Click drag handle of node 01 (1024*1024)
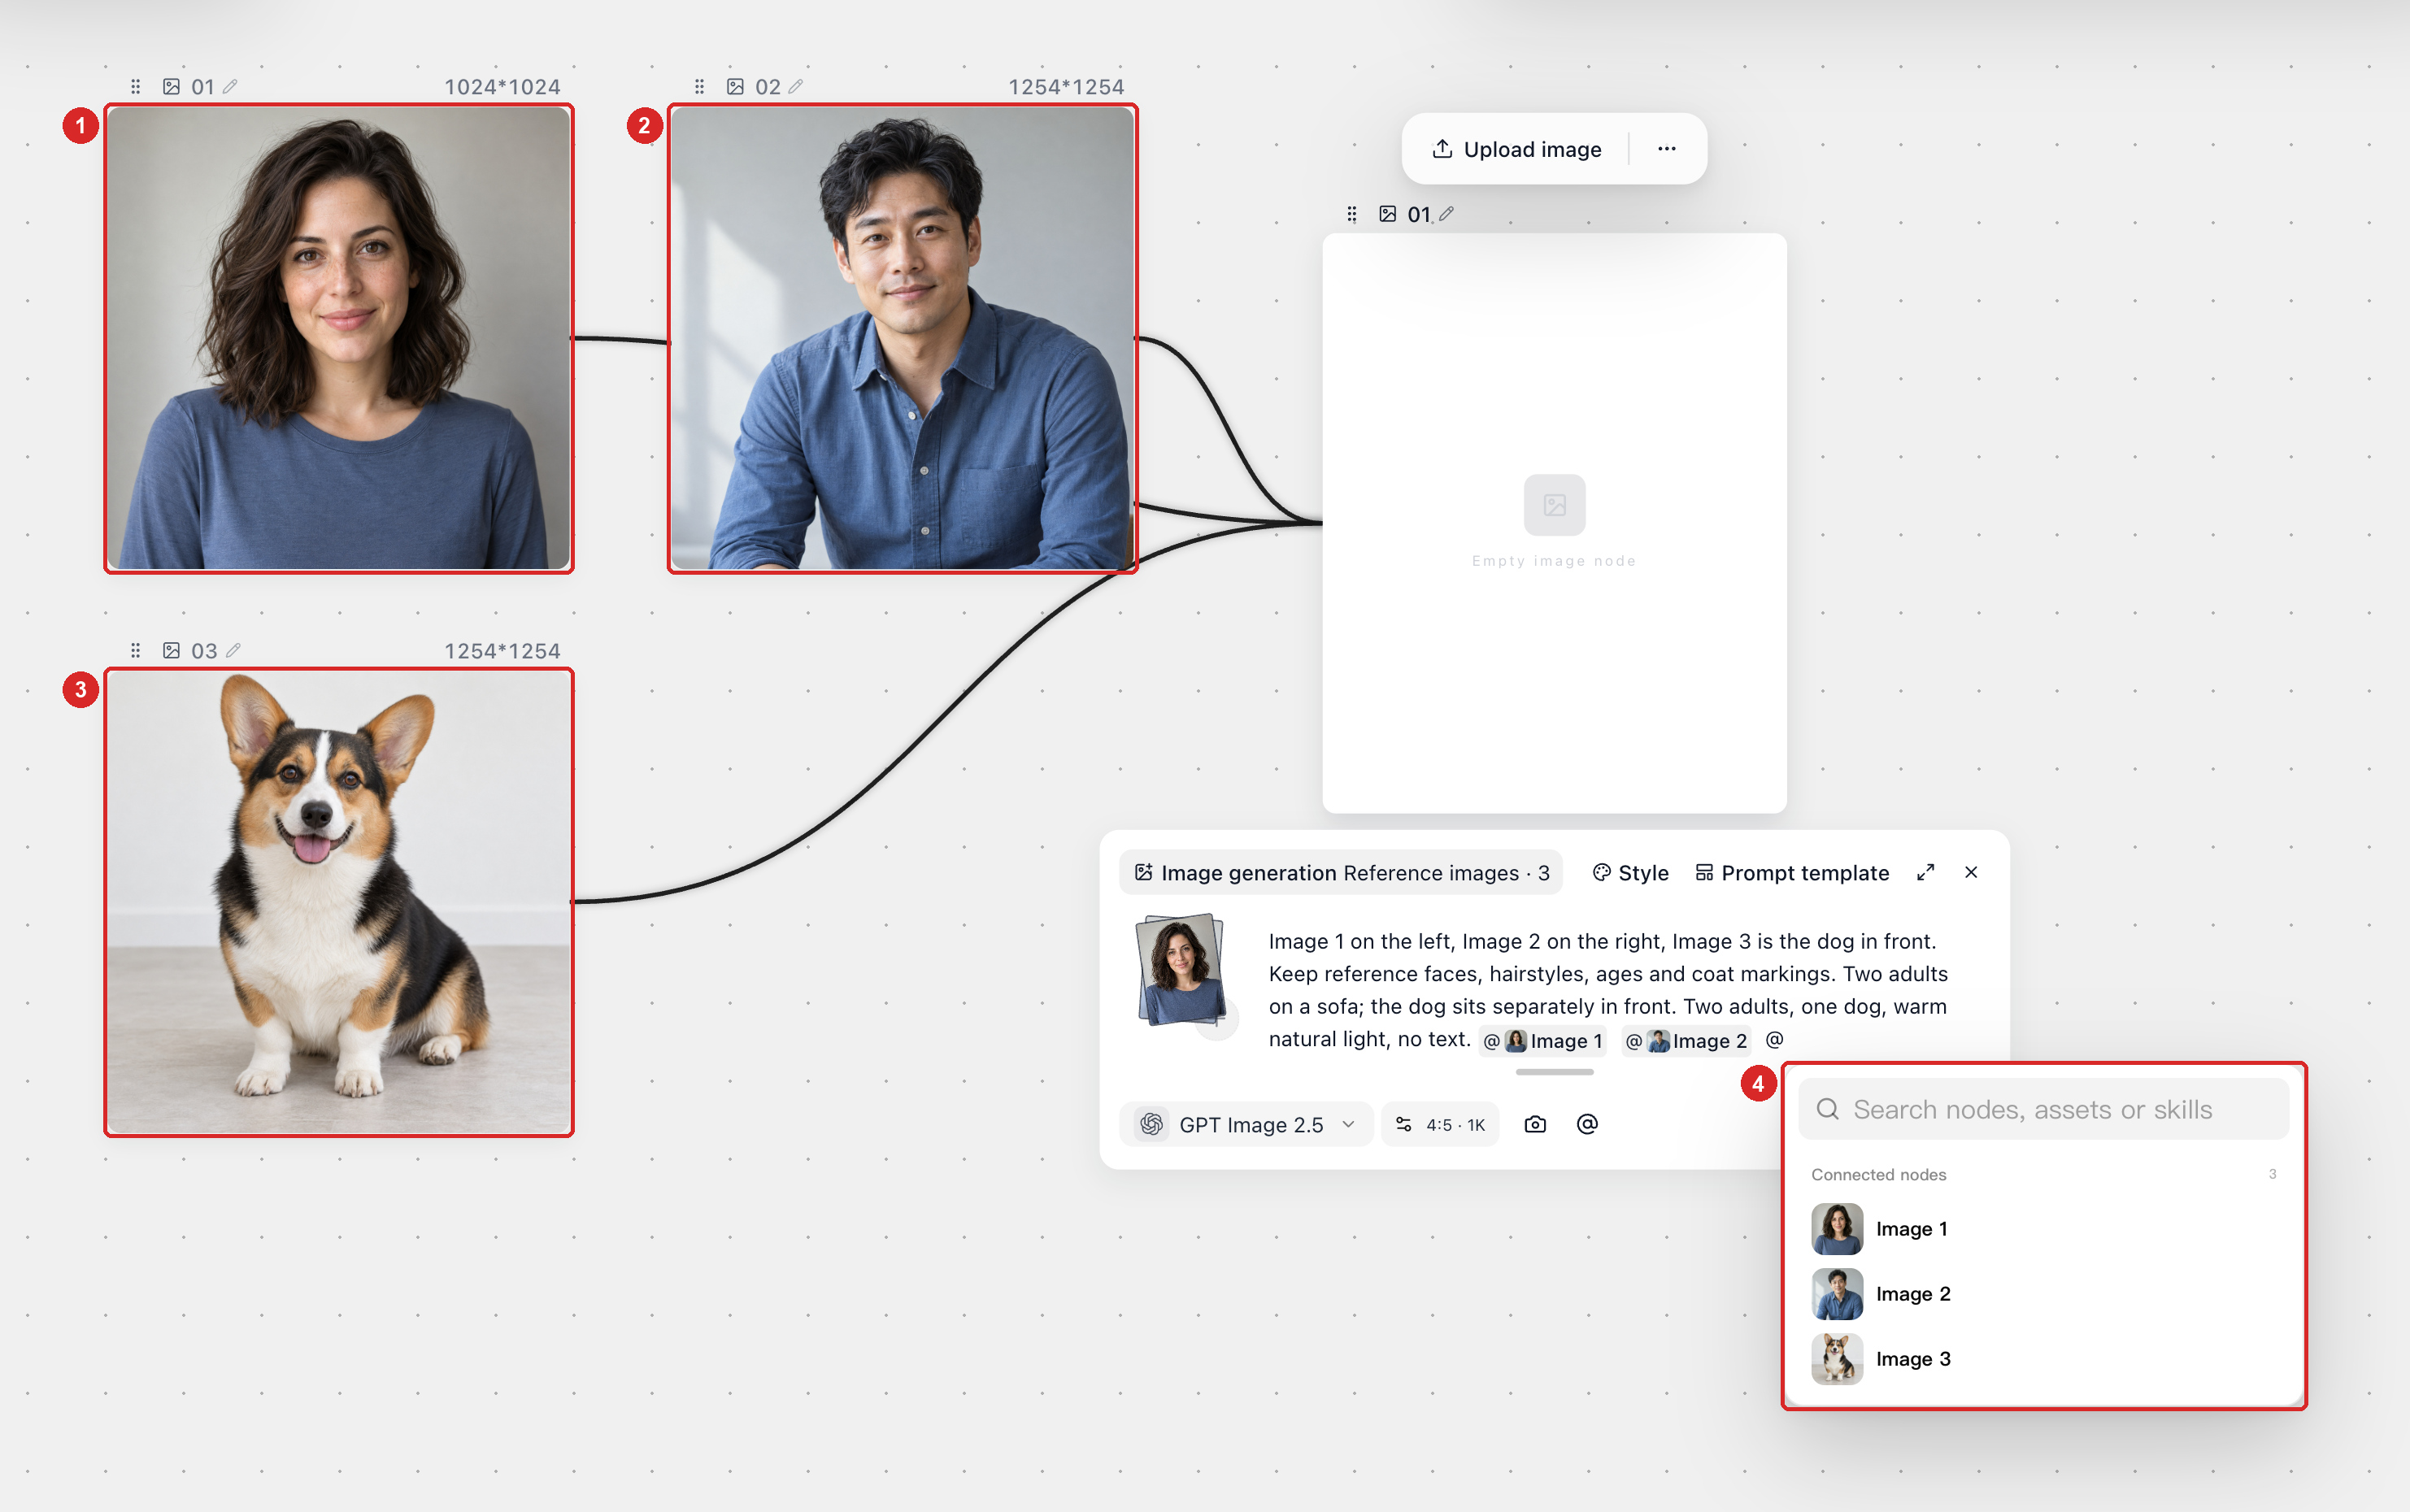 click(136, 87)
